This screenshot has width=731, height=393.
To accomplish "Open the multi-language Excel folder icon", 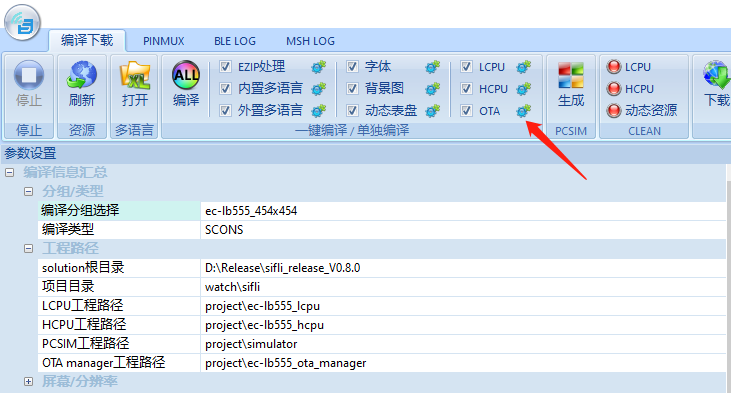I will 135,75.
